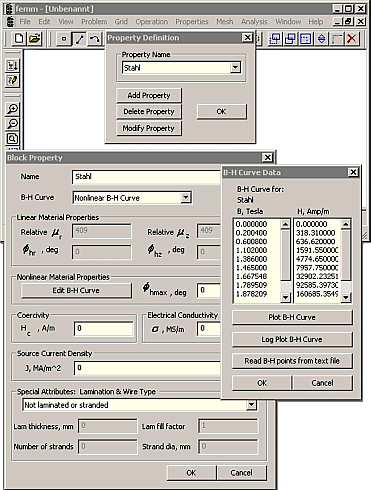Screen dimensions: 371x490
Task: Open the Window menu
Action: pyautogui.click(x=288, y=22)
